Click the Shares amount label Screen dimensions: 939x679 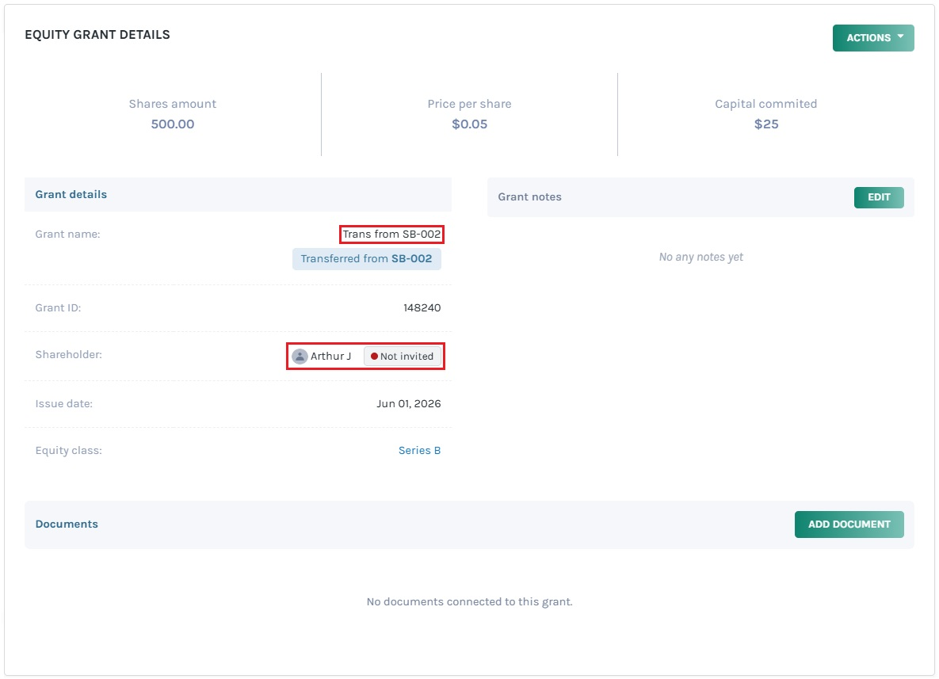[172, 104]
